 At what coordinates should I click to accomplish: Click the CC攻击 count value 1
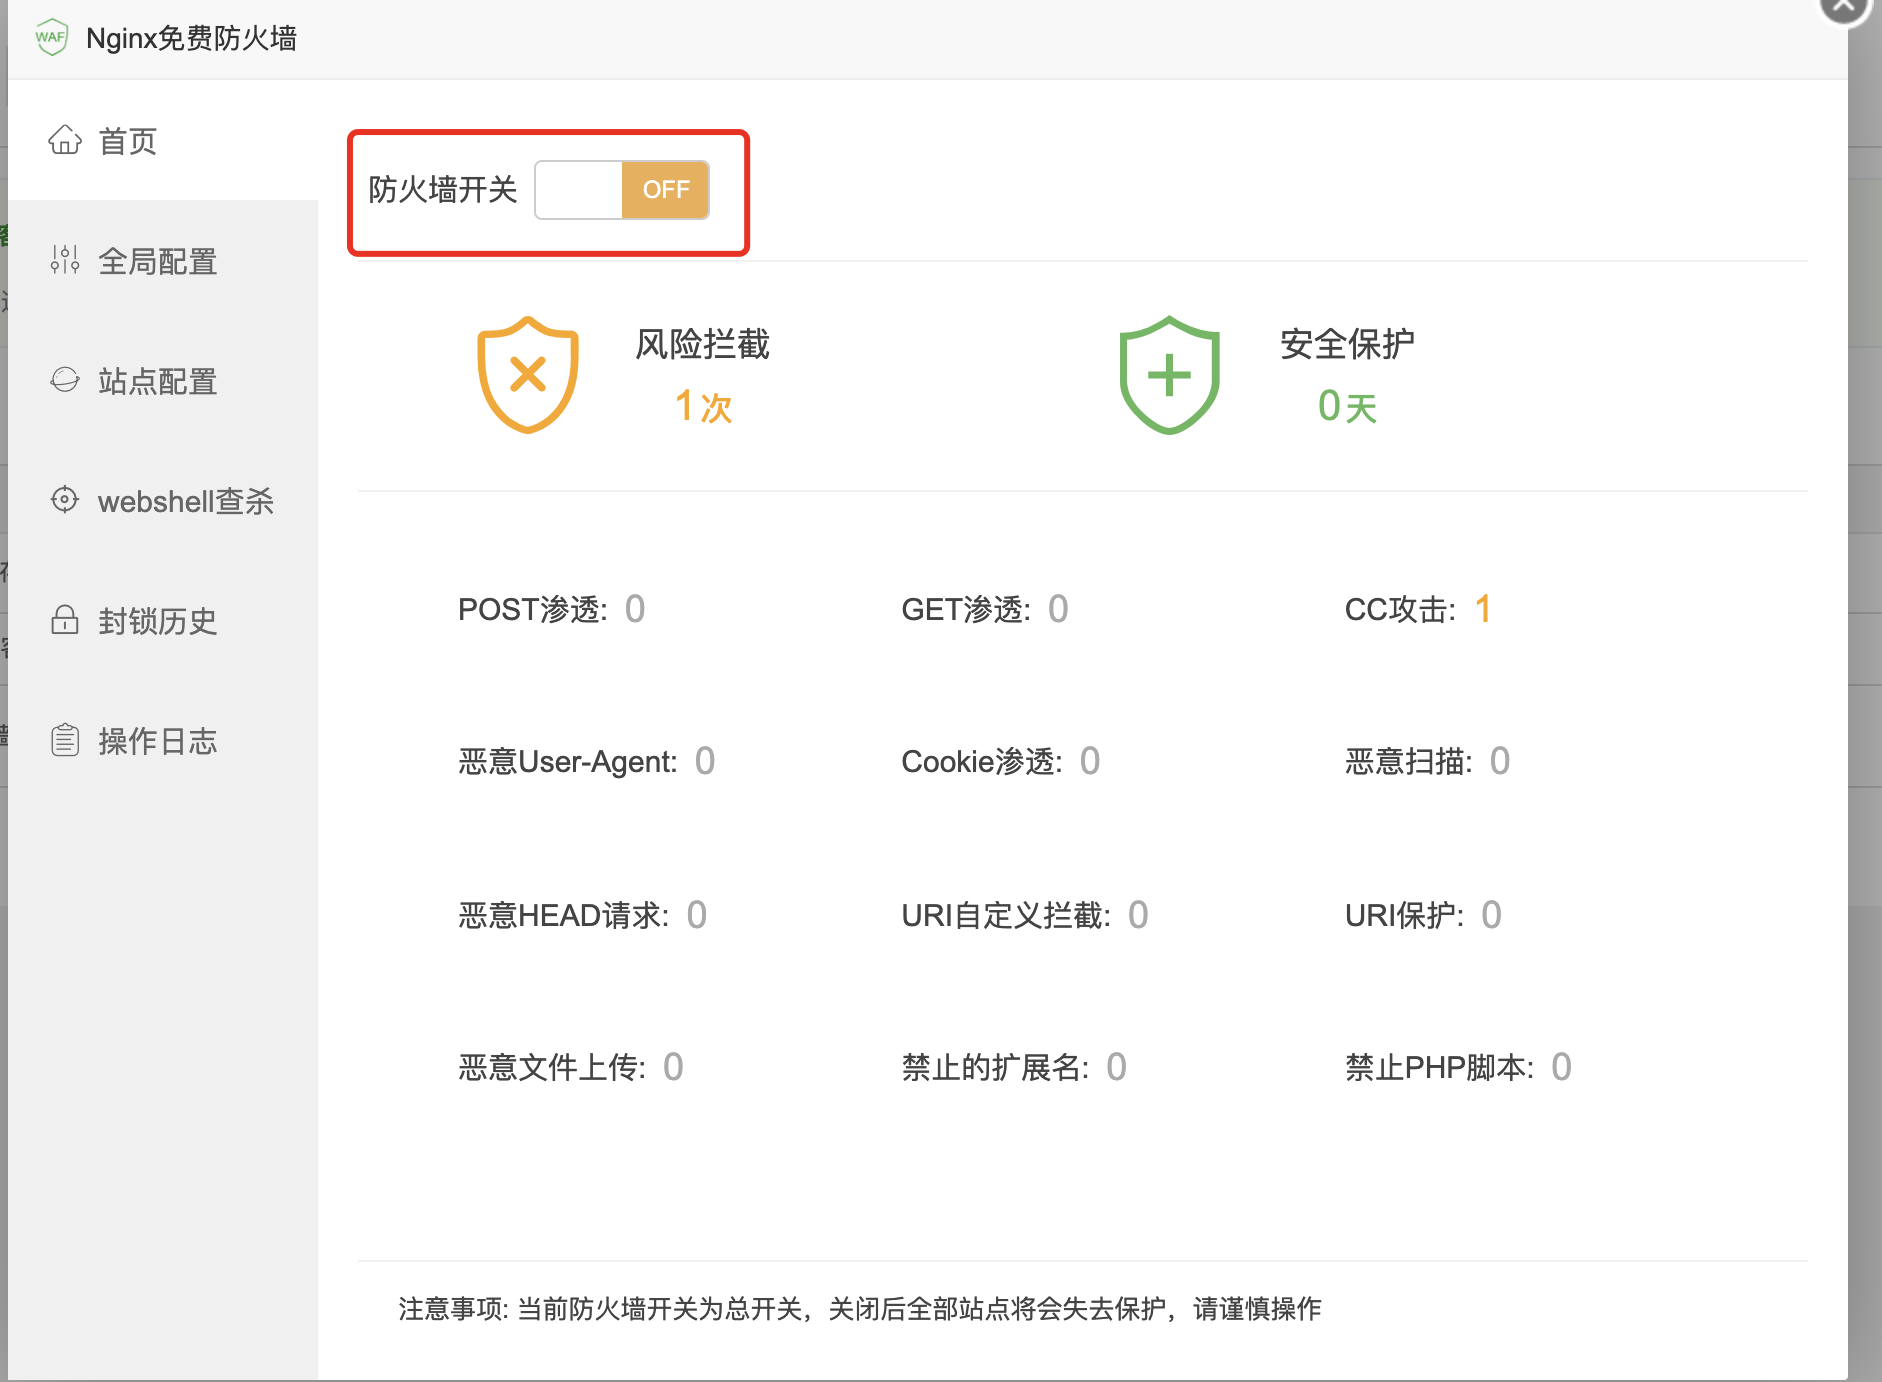point(1484,609)
